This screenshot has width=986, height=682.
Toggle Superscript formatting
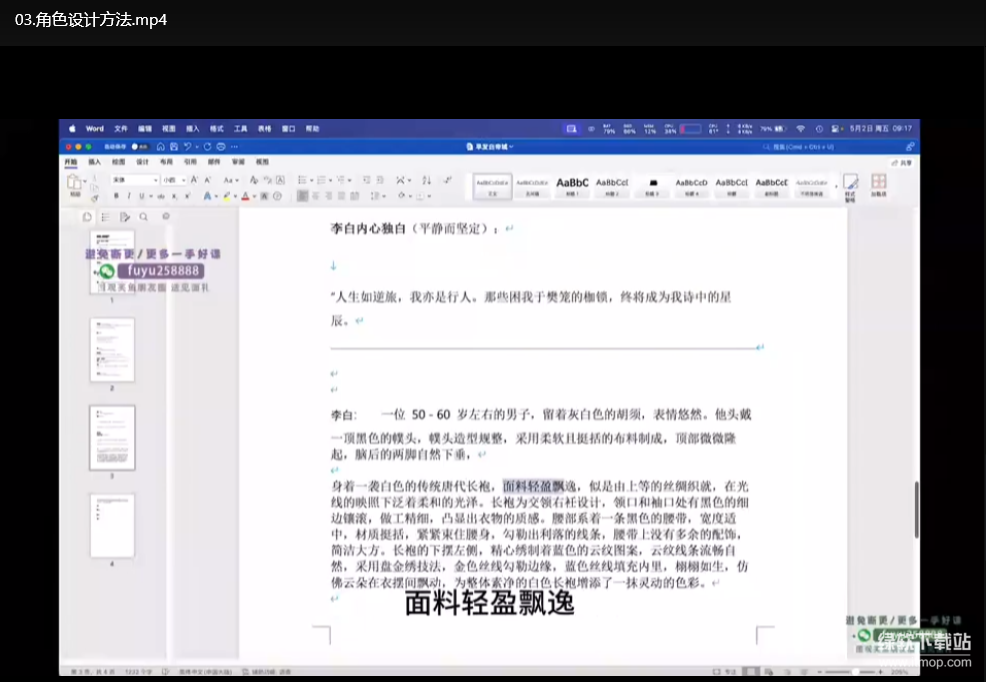(187, 196)
